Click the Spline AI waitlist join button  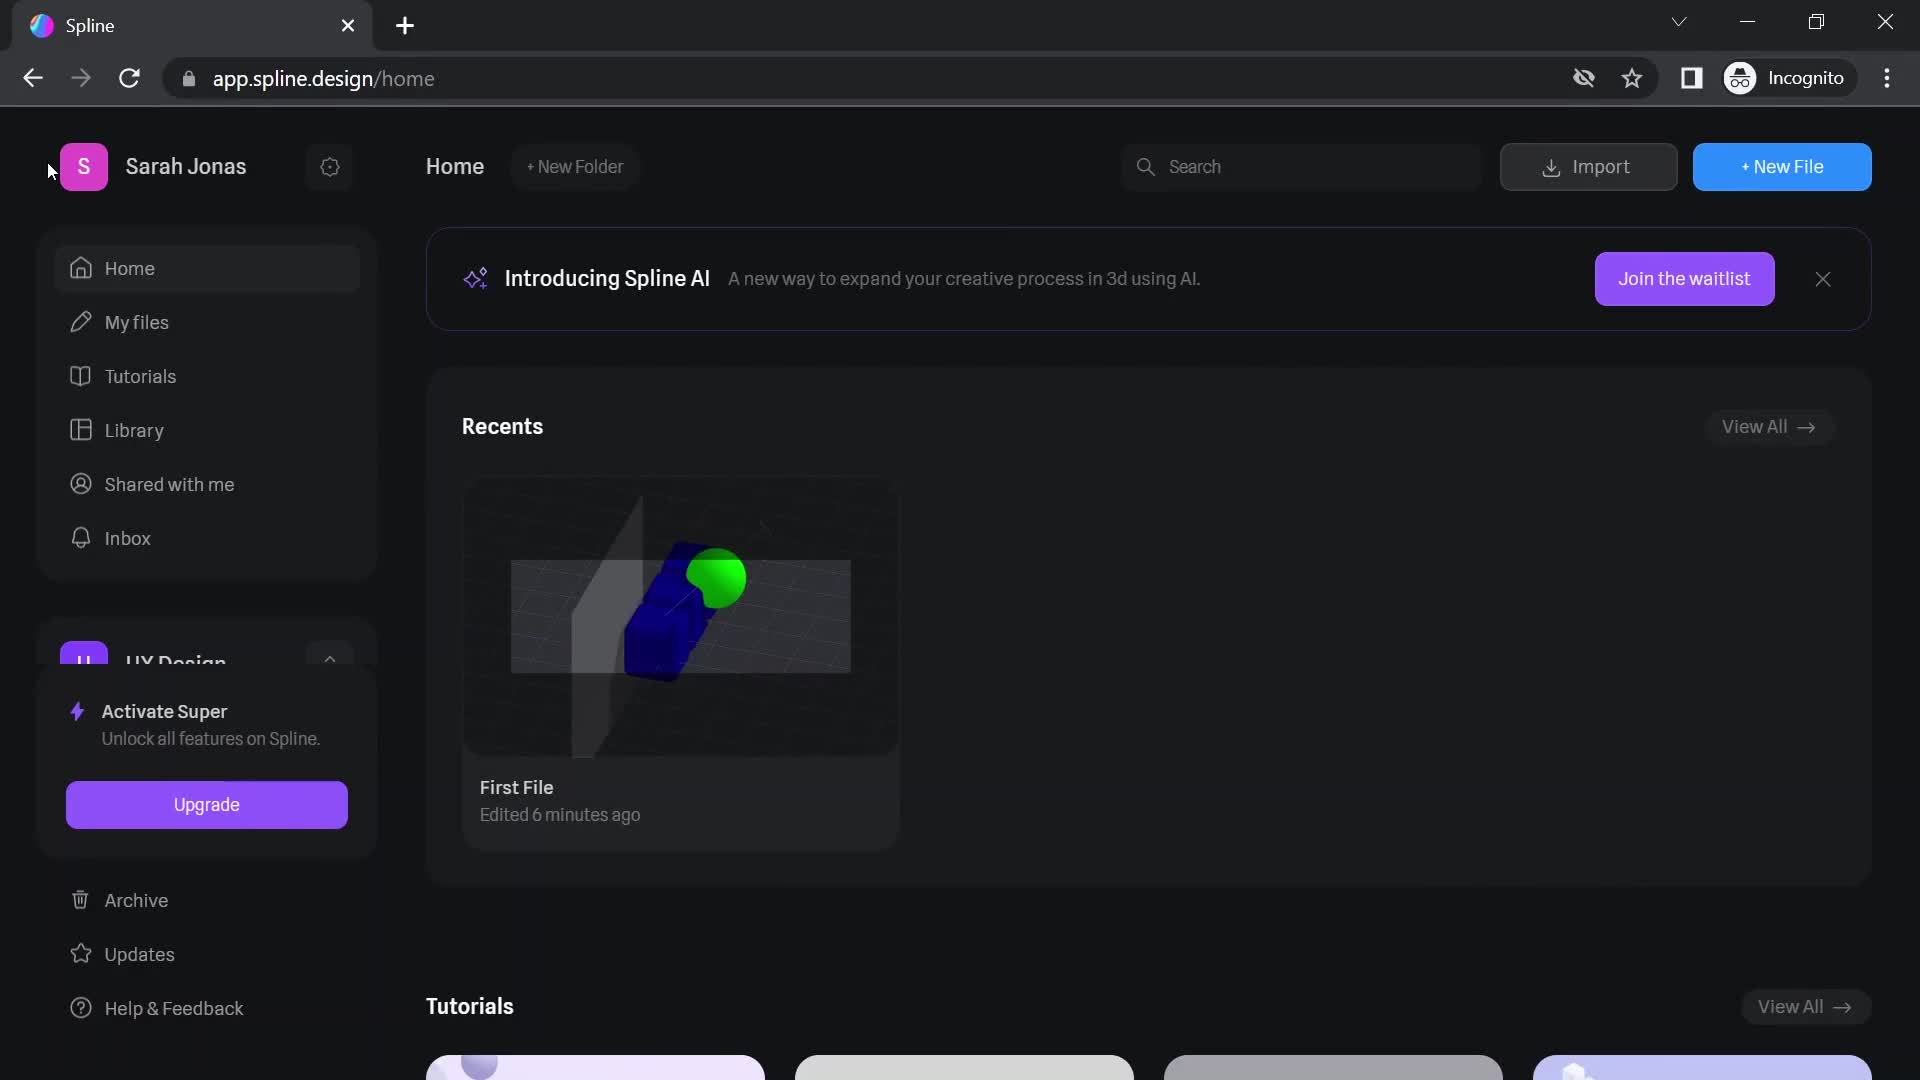click(x=1684, y=278)
